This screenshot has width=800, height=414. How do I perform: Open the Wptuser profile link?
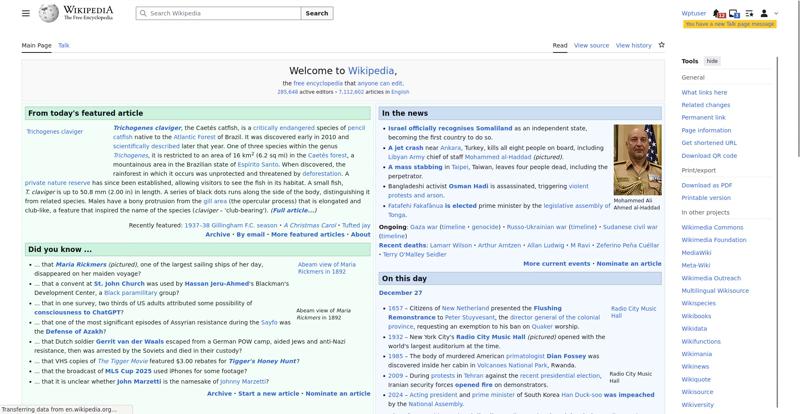coord(693,13)
